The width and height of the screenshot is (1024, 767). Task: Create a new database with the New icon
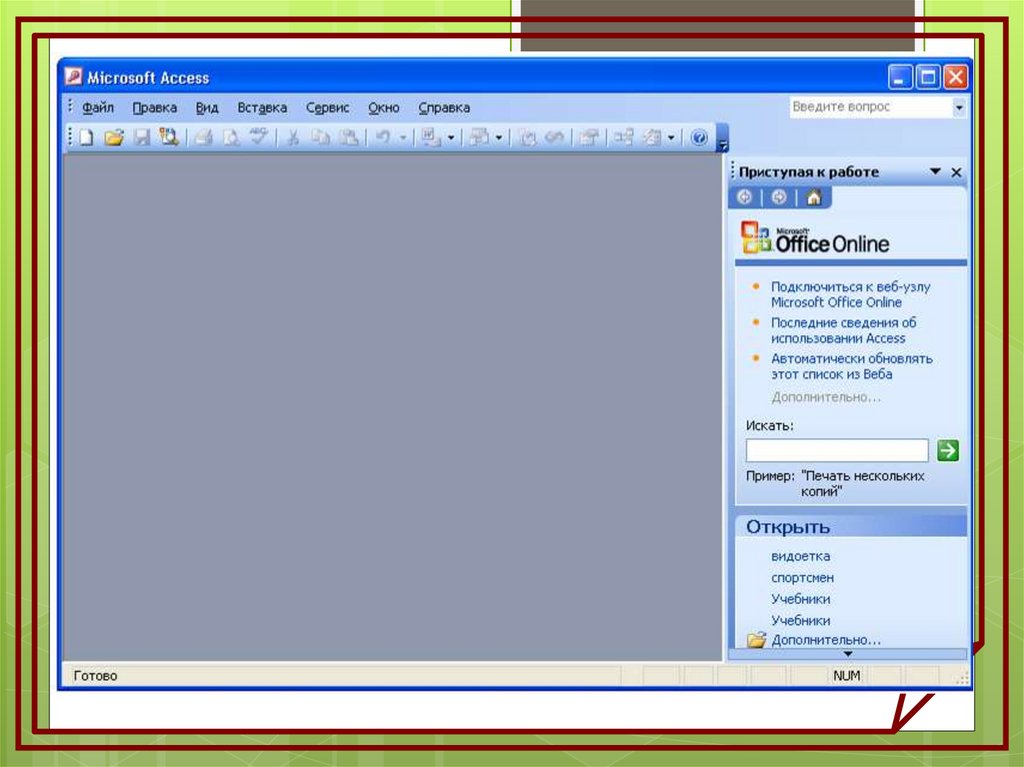(x=86, y=137)
